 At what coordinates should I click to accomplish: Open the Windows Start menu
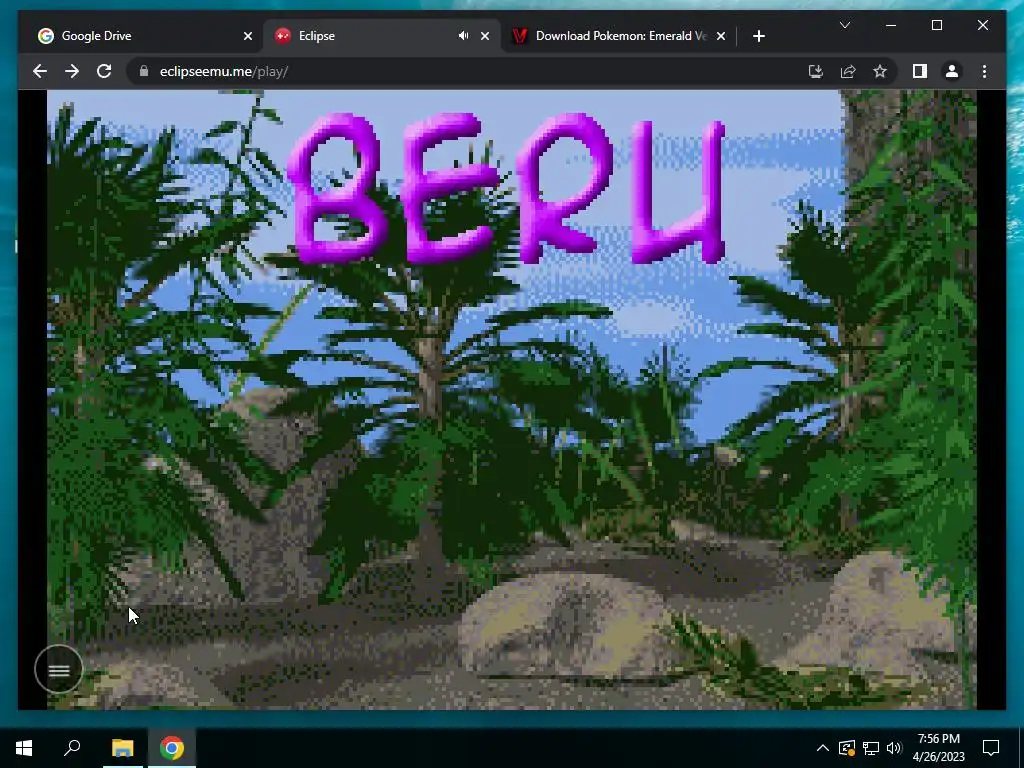coord(24,748)
